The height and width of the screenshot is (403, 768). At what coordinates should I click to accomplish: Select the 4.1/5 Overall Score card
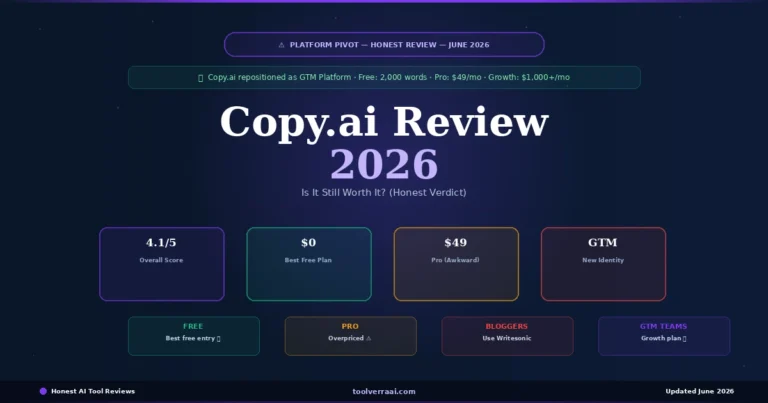click(x=162, y=264)
